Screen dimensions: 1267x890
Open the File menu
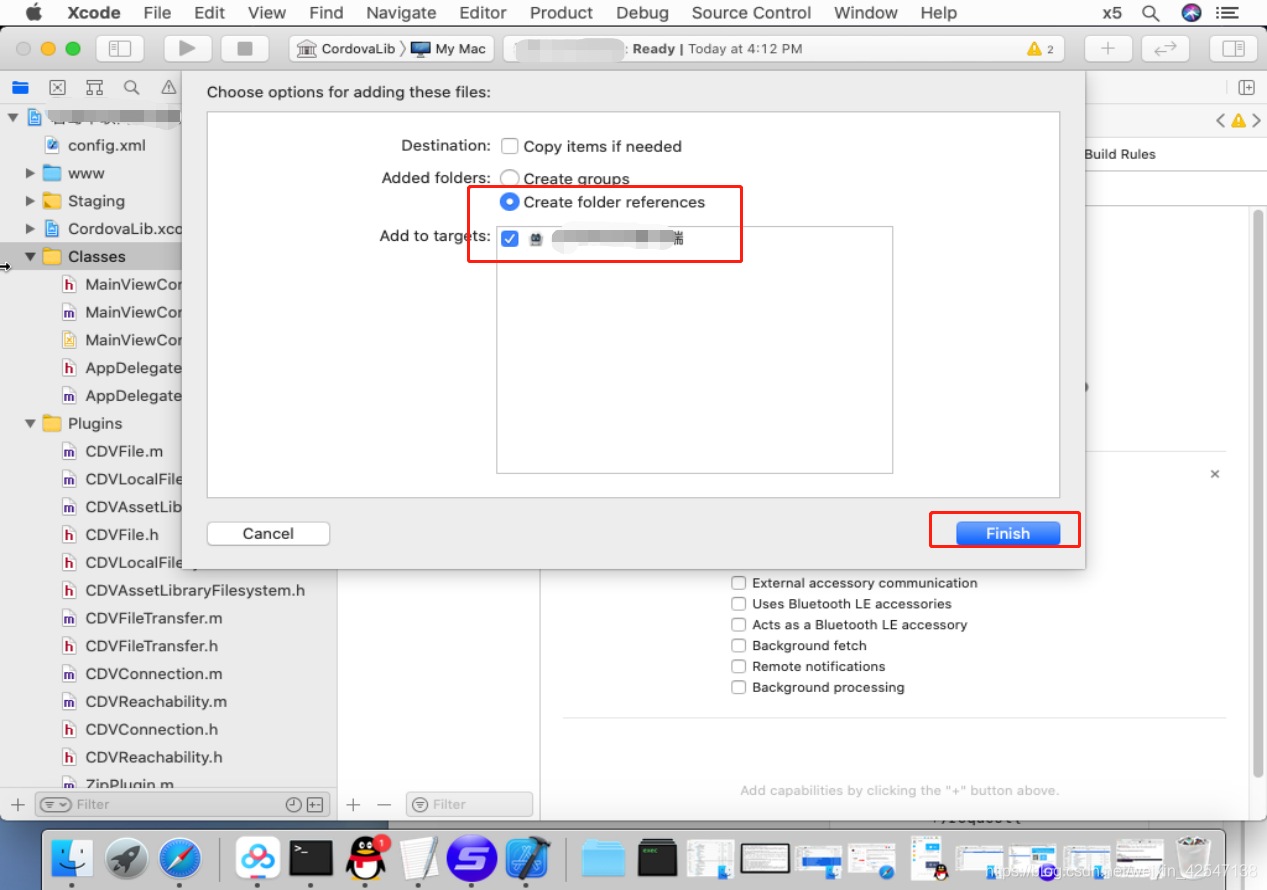tap(157, 13)
